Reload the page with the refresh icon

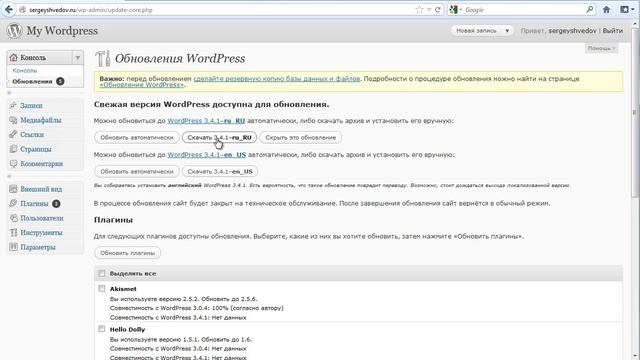(x=438, y=10)
